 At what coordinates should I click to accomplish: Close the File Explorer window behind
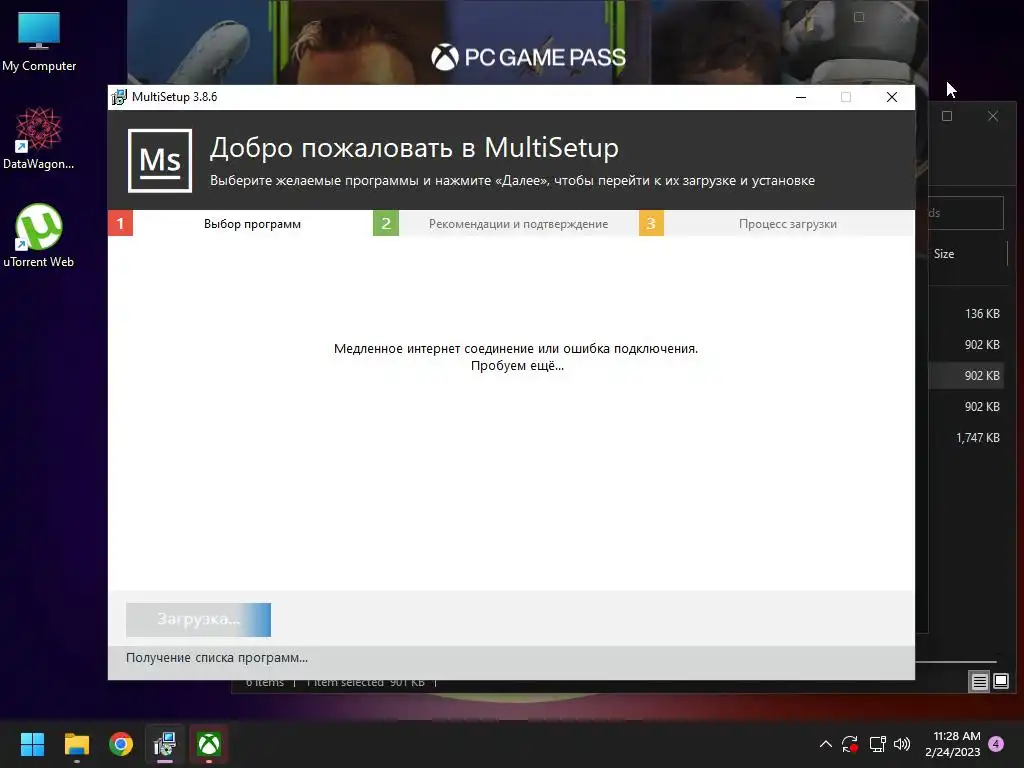993,116
